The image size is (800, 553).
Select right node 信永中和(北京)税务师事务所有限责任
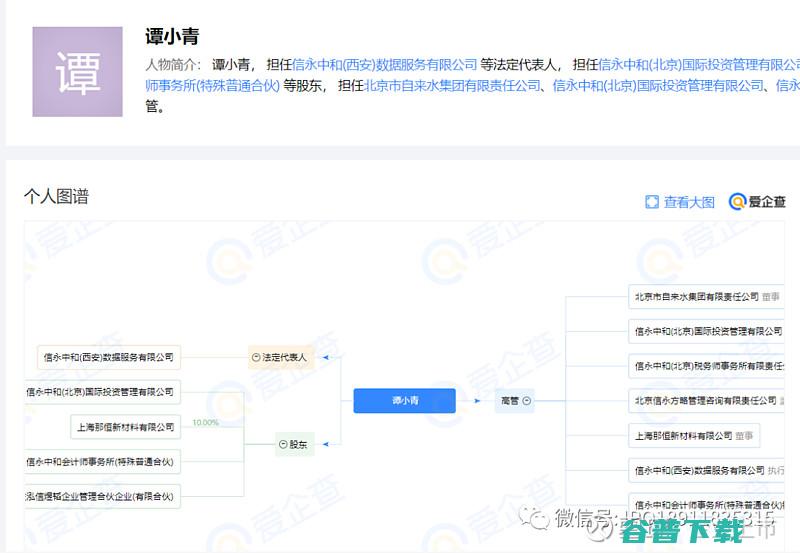click(706, 366)
